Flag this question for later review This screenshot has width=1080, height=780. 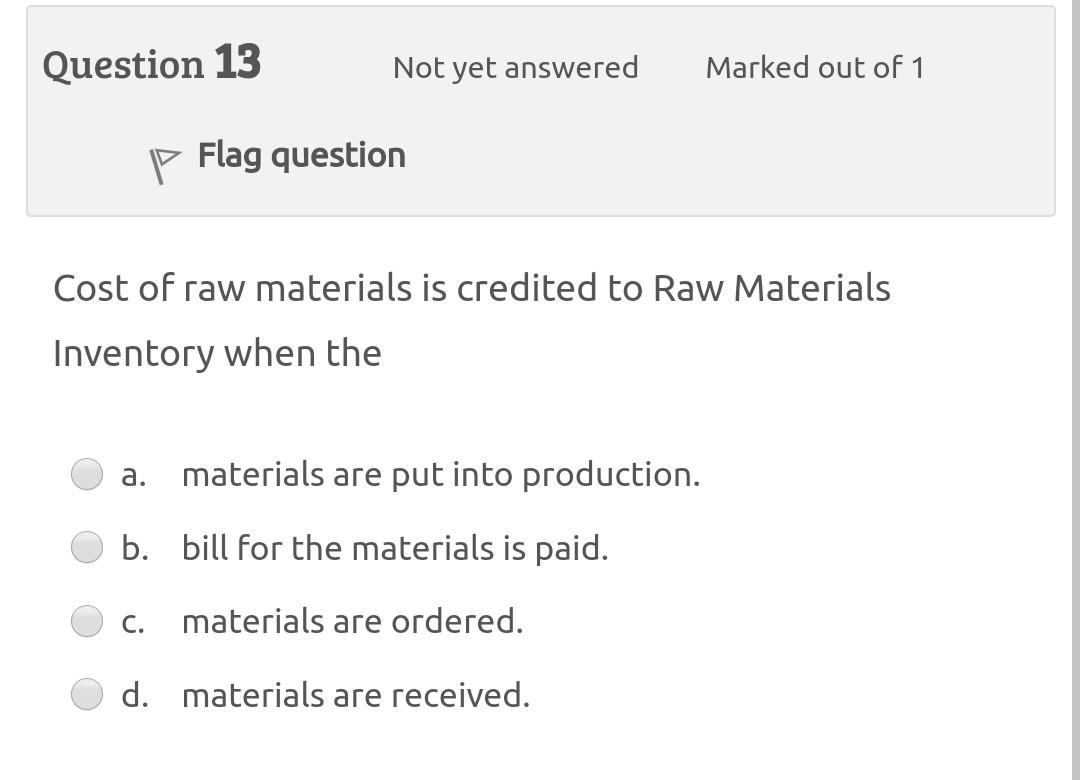tap(300, 155)
